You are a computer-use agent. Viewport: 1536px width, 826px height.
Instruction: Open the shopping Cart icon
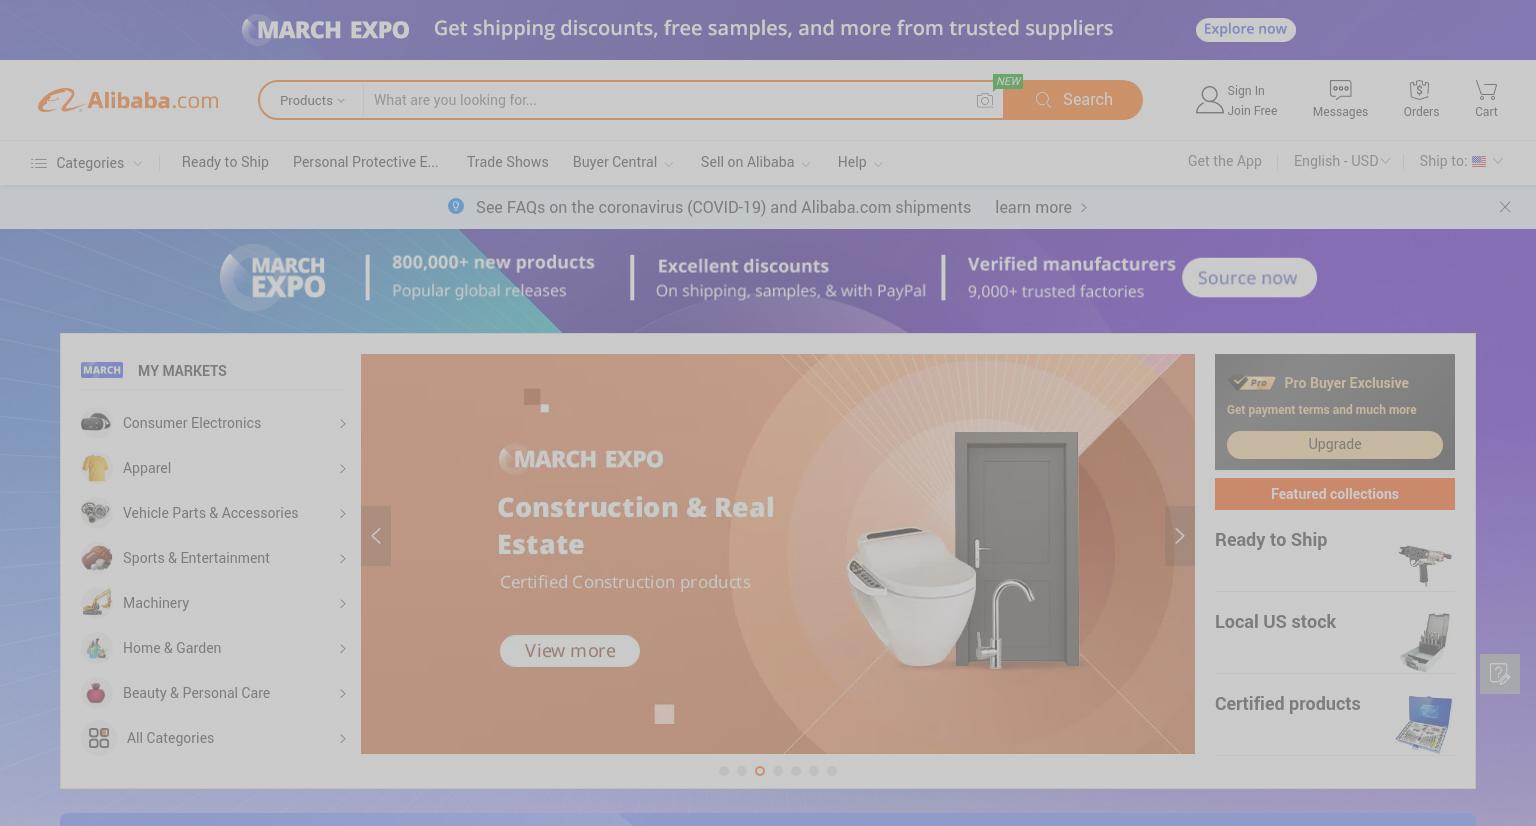[x=1486, y=90]
